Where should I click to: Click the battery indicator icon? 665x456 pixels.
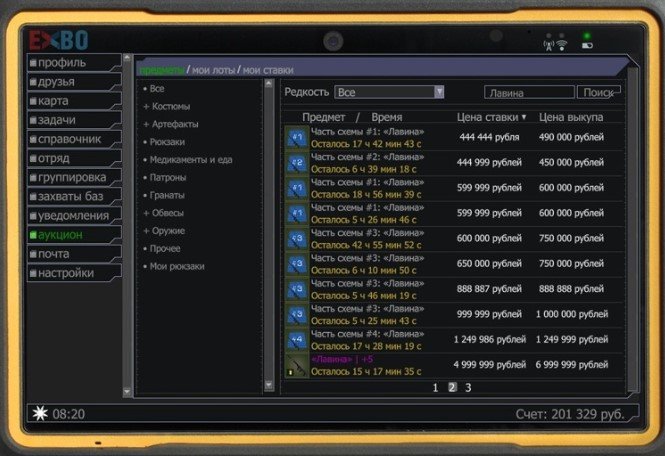pyautogui.click(x=587, y=45)
